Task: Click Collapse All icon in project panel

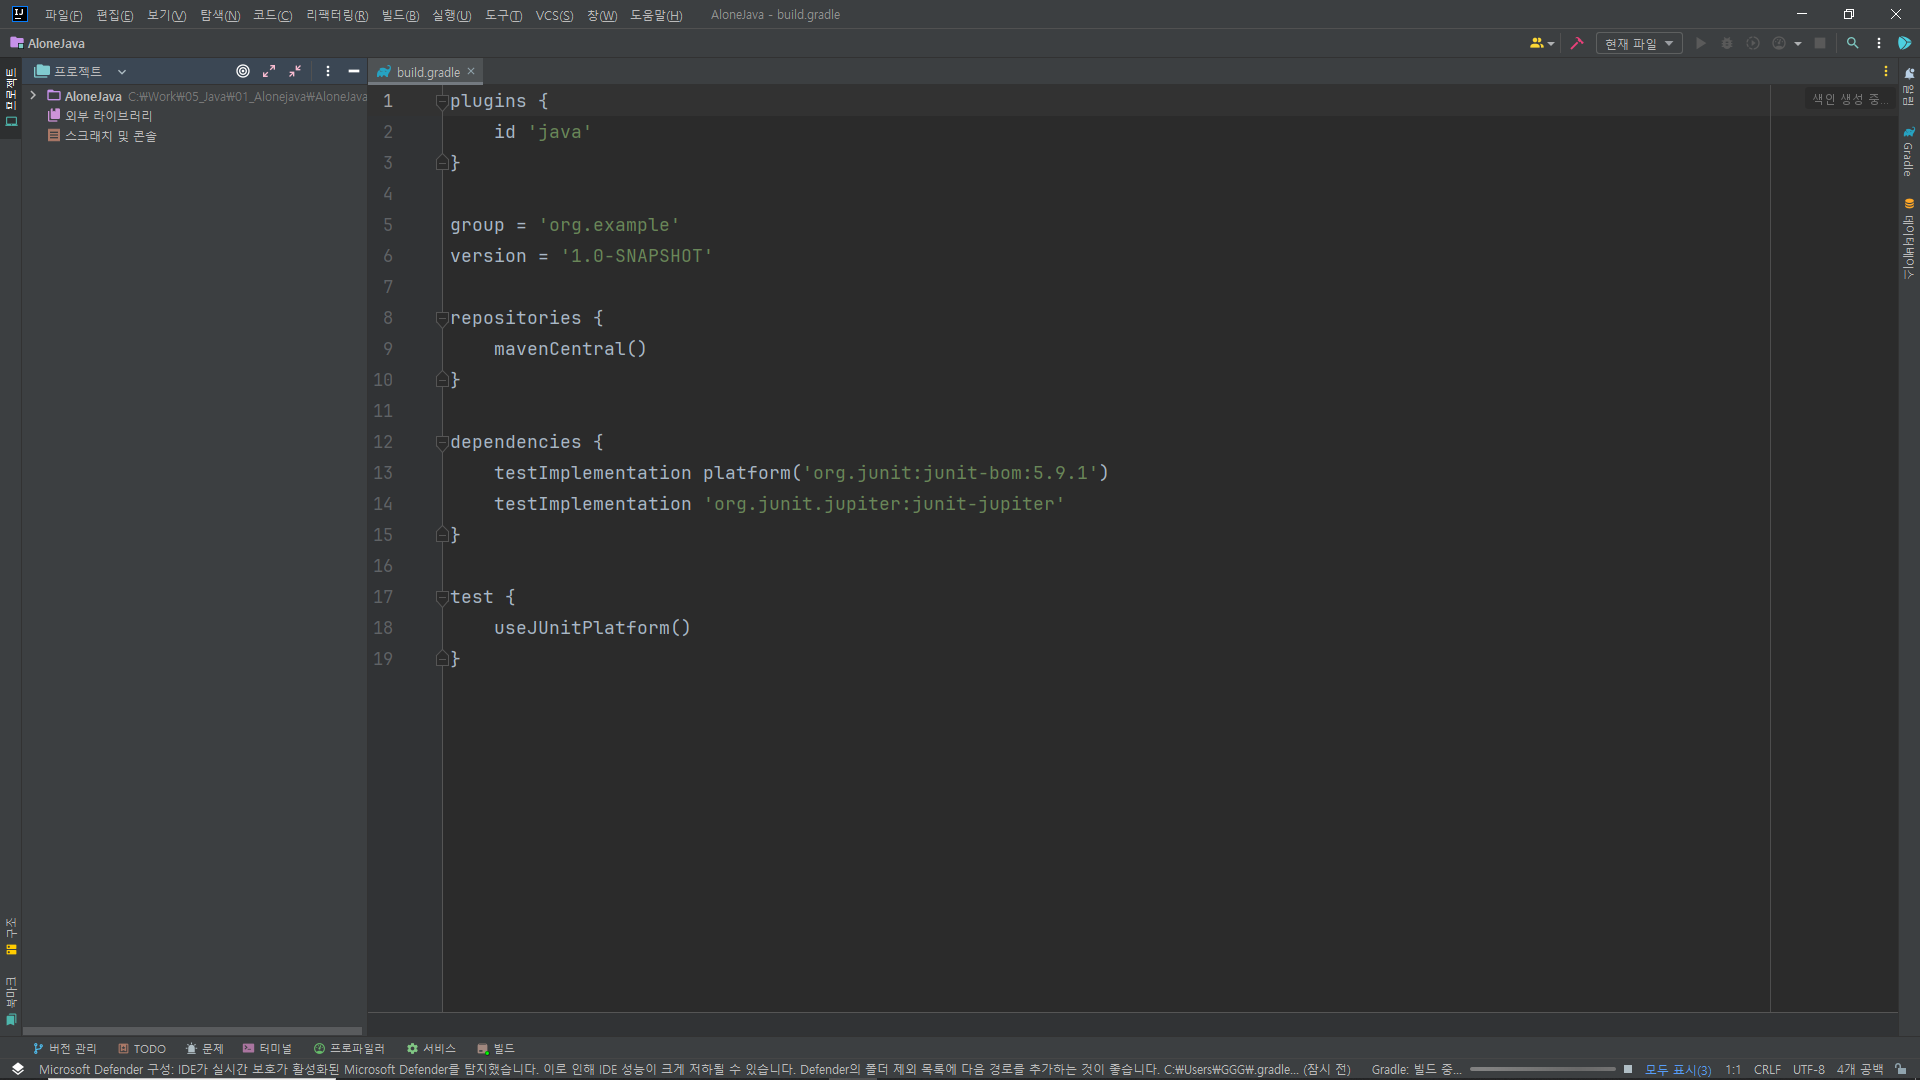Action: (x=295, y=71)
